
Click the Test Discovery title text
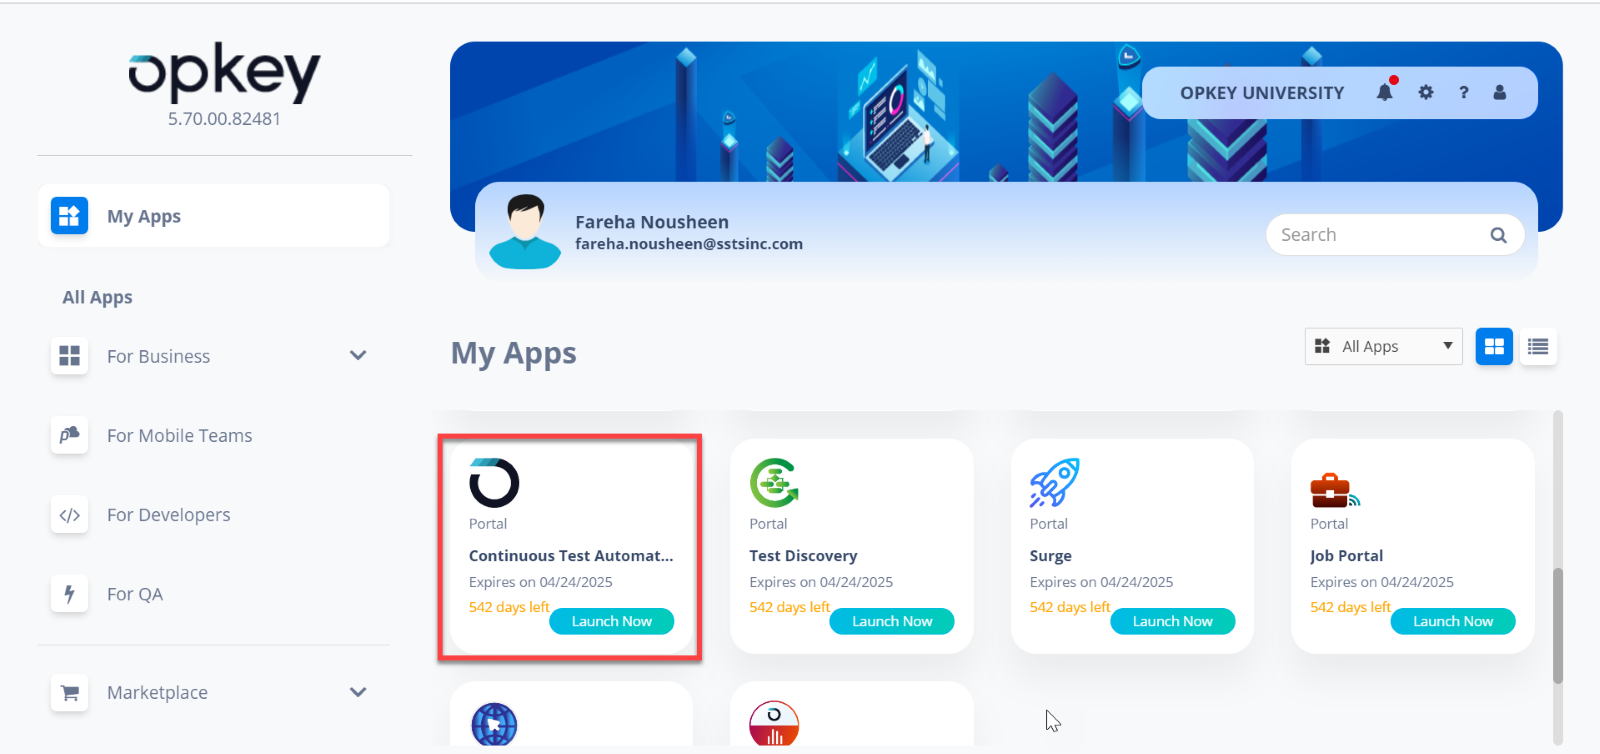coord(803,556)
